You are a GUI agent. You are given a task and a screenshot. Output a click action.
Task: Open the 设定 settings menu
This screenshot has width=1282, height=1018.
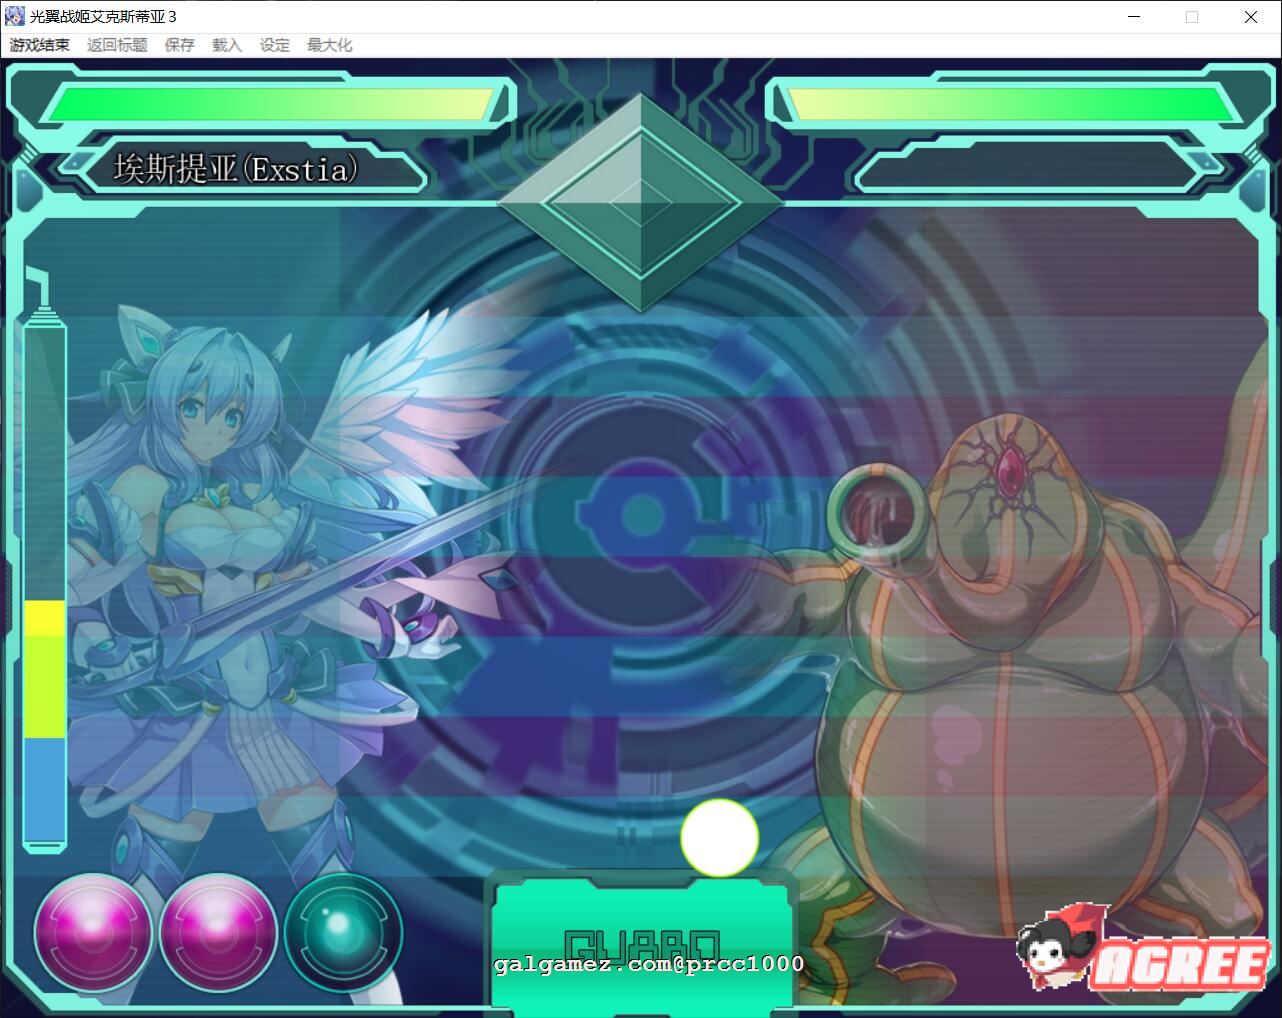coord(275,45)
